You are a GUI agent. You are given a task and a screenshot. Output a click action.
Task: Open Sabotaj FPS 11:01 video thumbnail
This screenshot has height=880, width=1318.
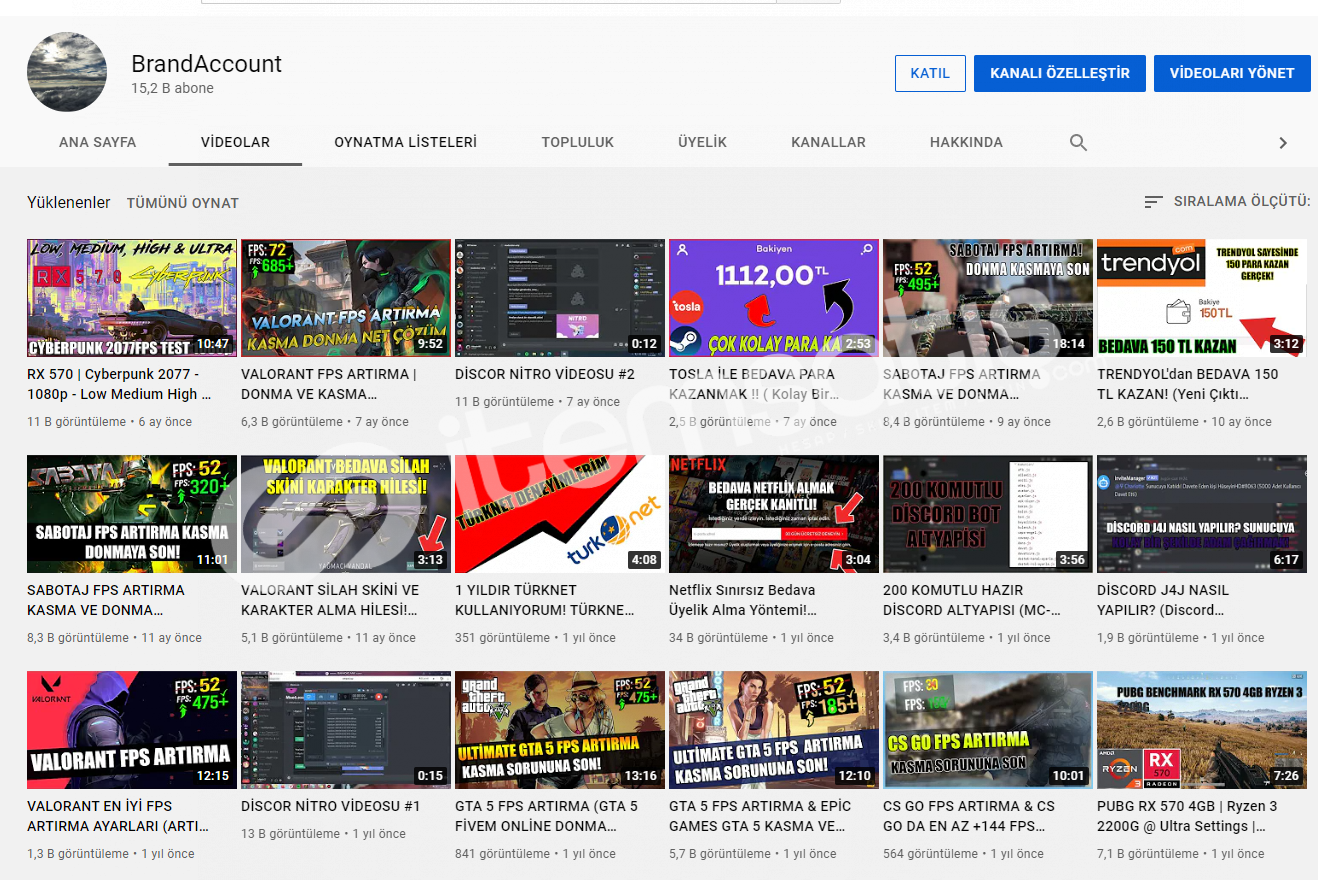[x=132, y=514]
